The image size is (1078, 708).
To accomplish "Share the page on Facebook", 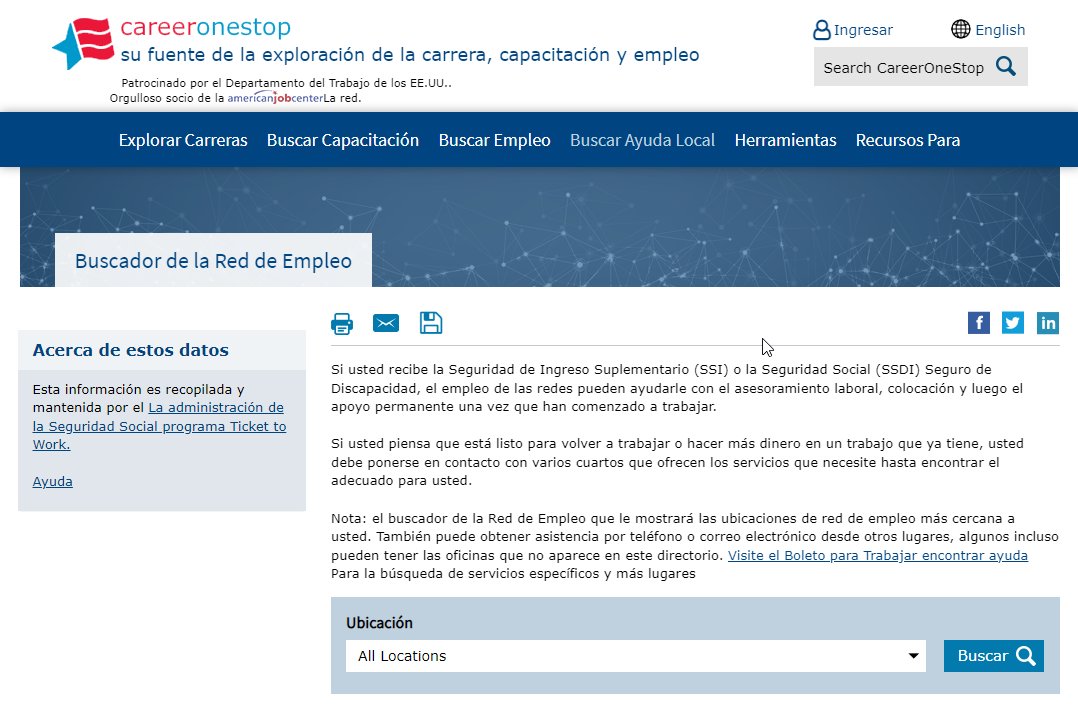I will coord(978,322).
